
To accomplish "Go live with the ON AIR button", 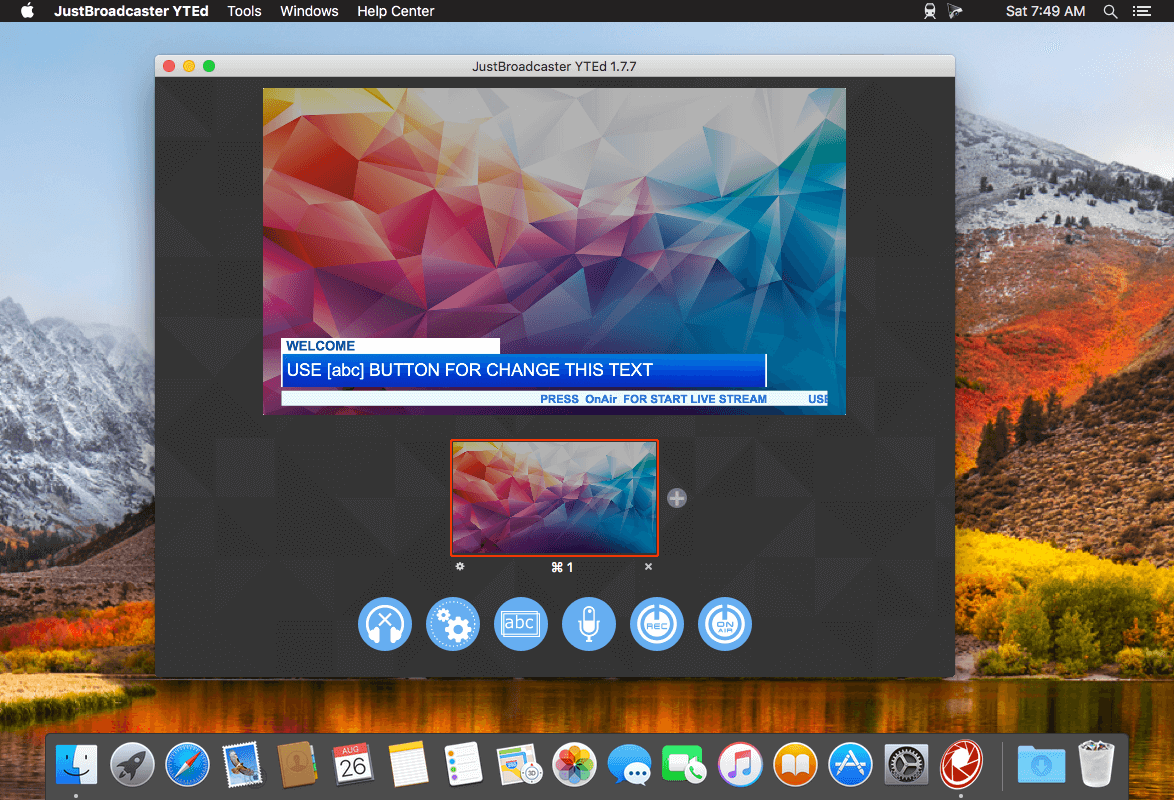I will click(725, 624).
